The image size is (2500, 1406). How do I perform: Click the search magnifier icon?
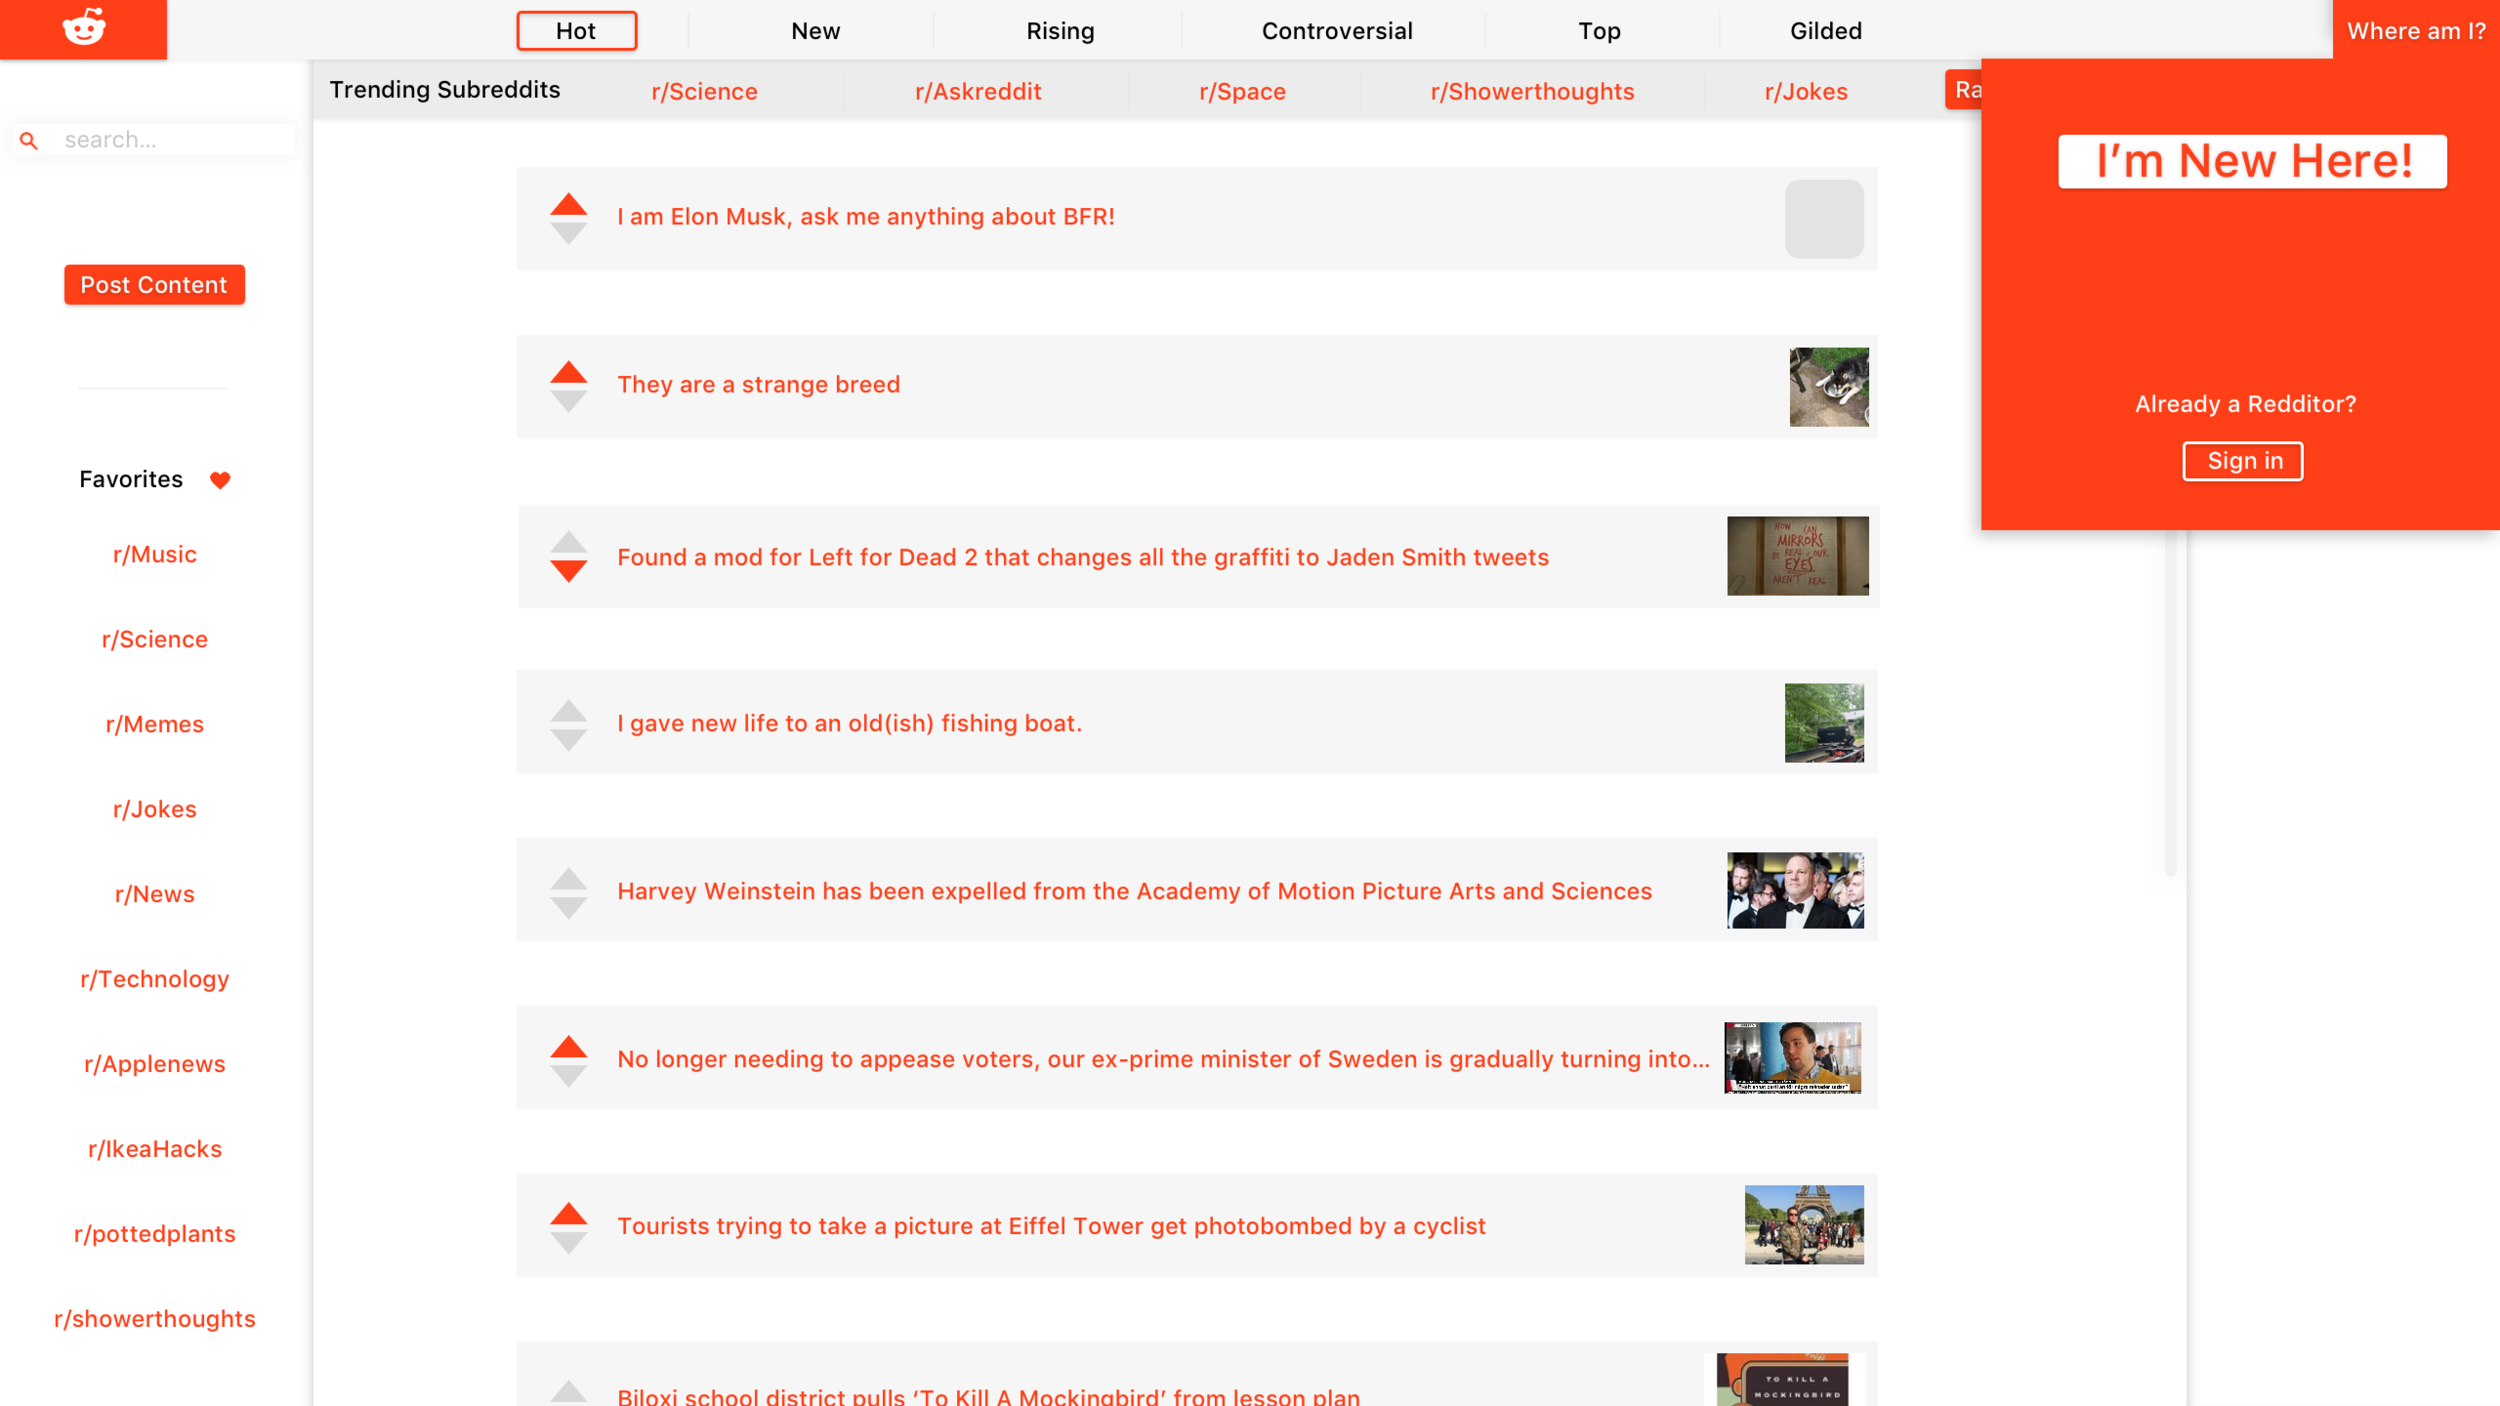click(29, 141)
